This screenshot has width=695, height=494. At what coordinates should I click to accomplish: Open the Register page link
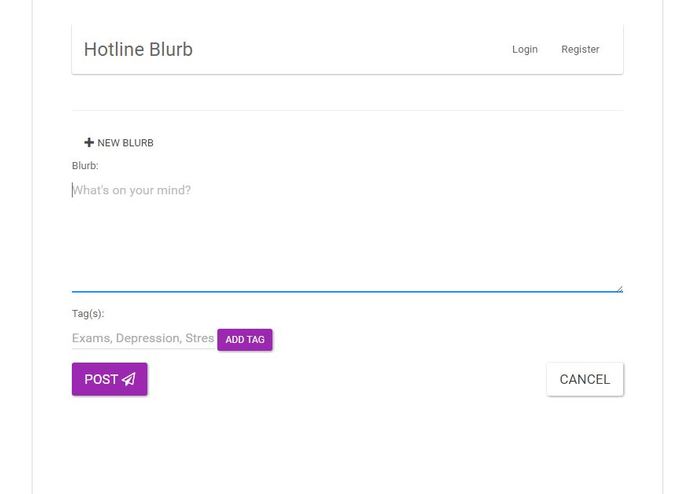pos(580,49)
